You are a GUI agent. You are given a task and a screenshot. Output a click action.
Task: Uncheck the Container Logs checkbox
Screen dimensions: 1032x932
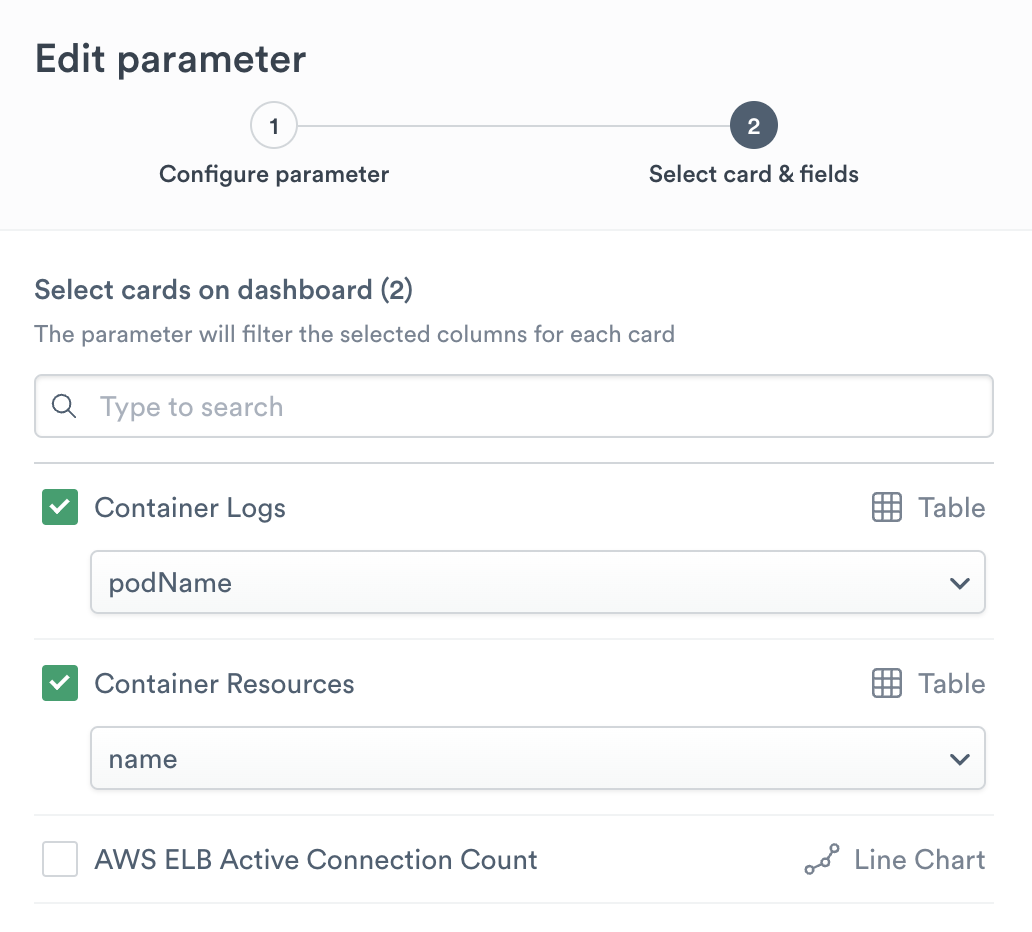pos(60,508)
